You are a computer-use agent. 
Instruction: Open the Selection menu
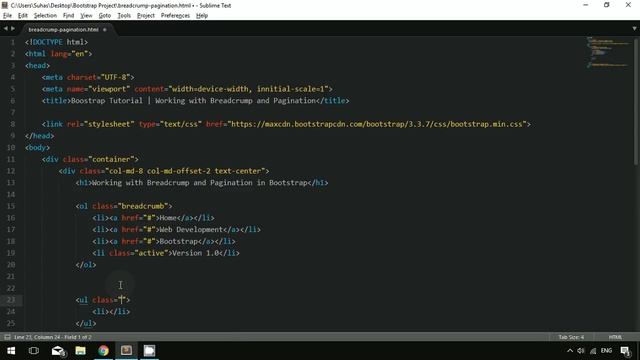[45, 16]
